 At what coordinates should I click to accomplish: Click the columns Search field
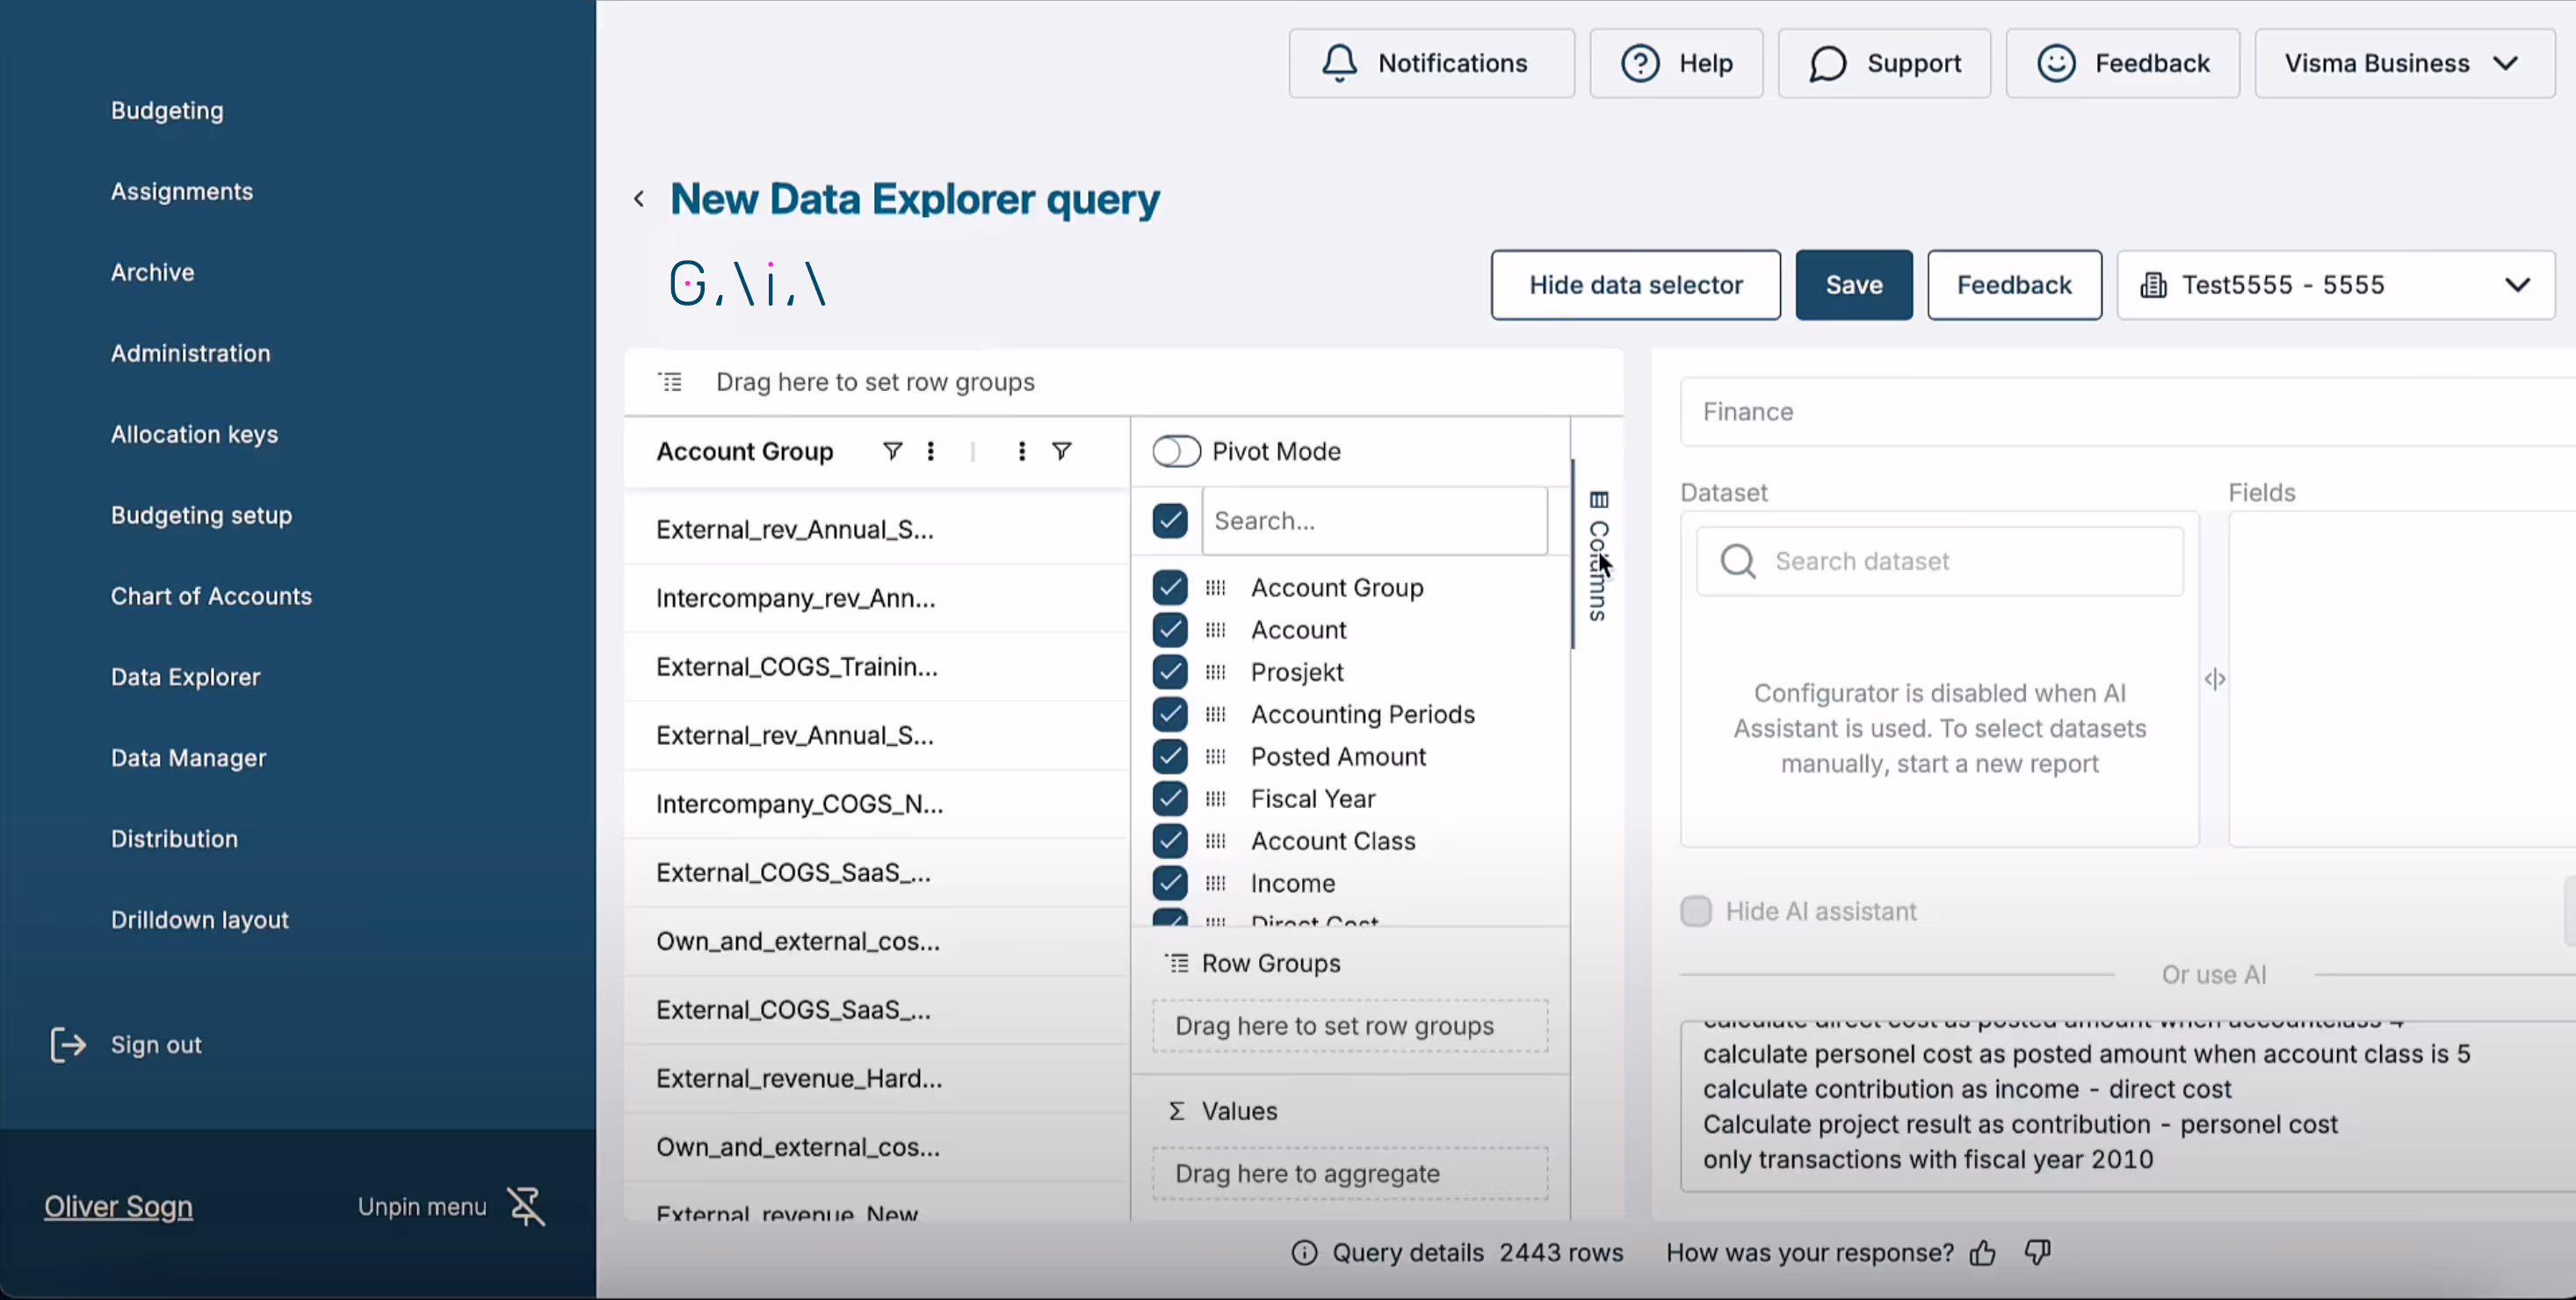[1374, 521]
